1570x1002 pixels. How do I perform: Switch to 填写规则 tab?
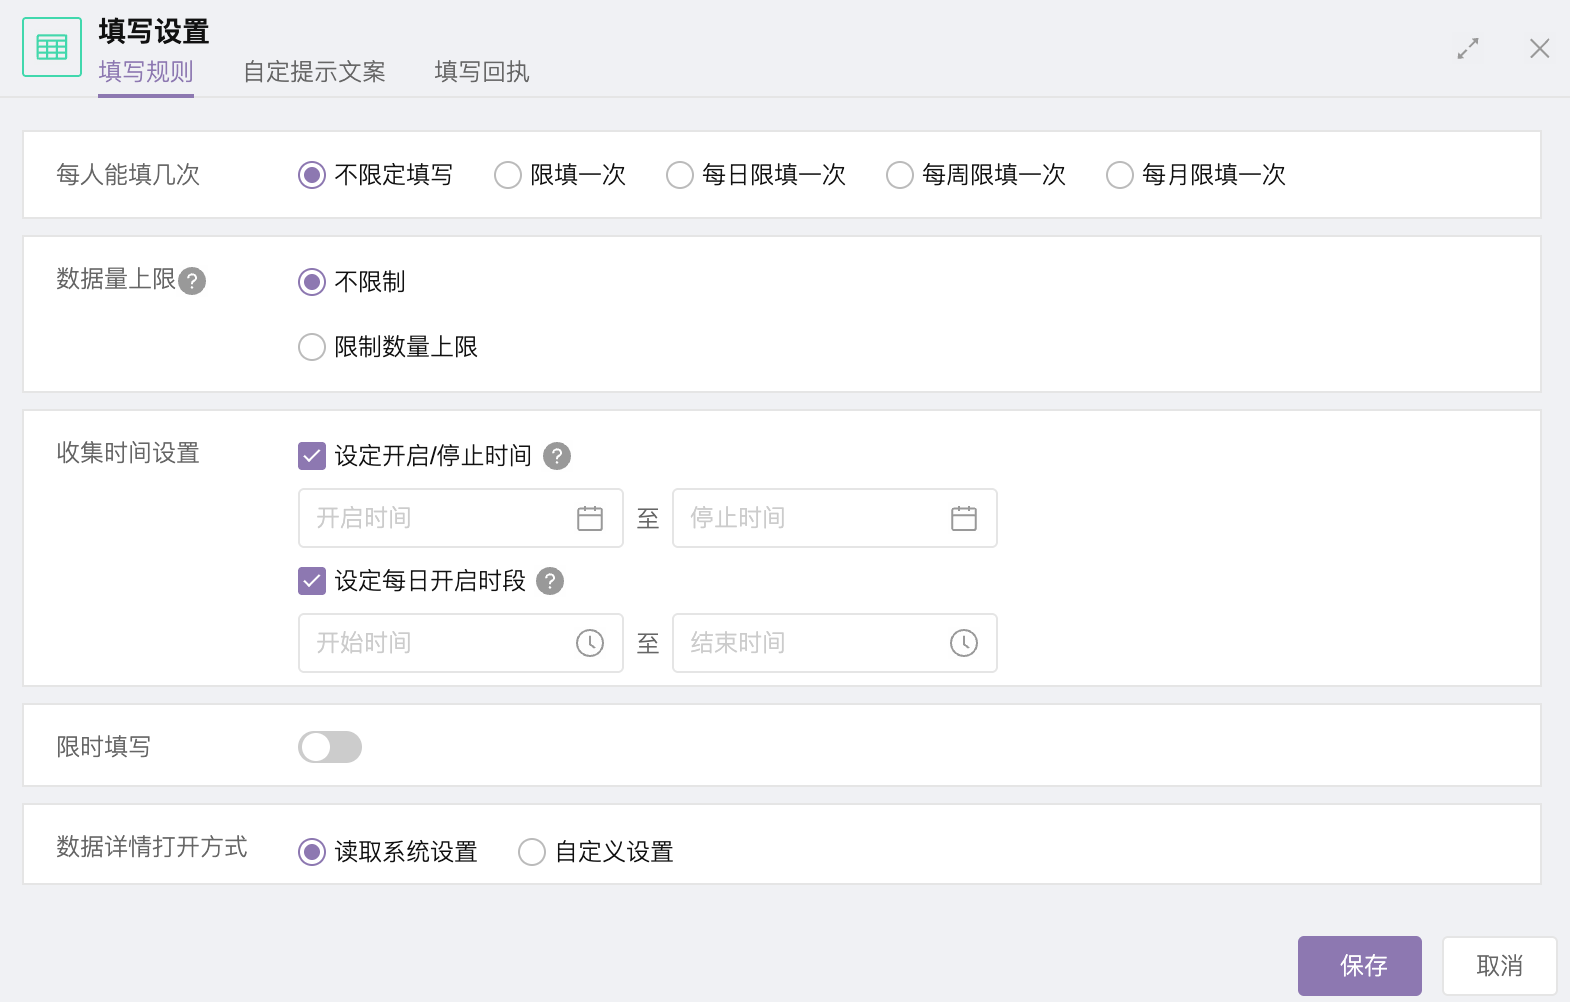pyautogui.click(x=146, y=72)
